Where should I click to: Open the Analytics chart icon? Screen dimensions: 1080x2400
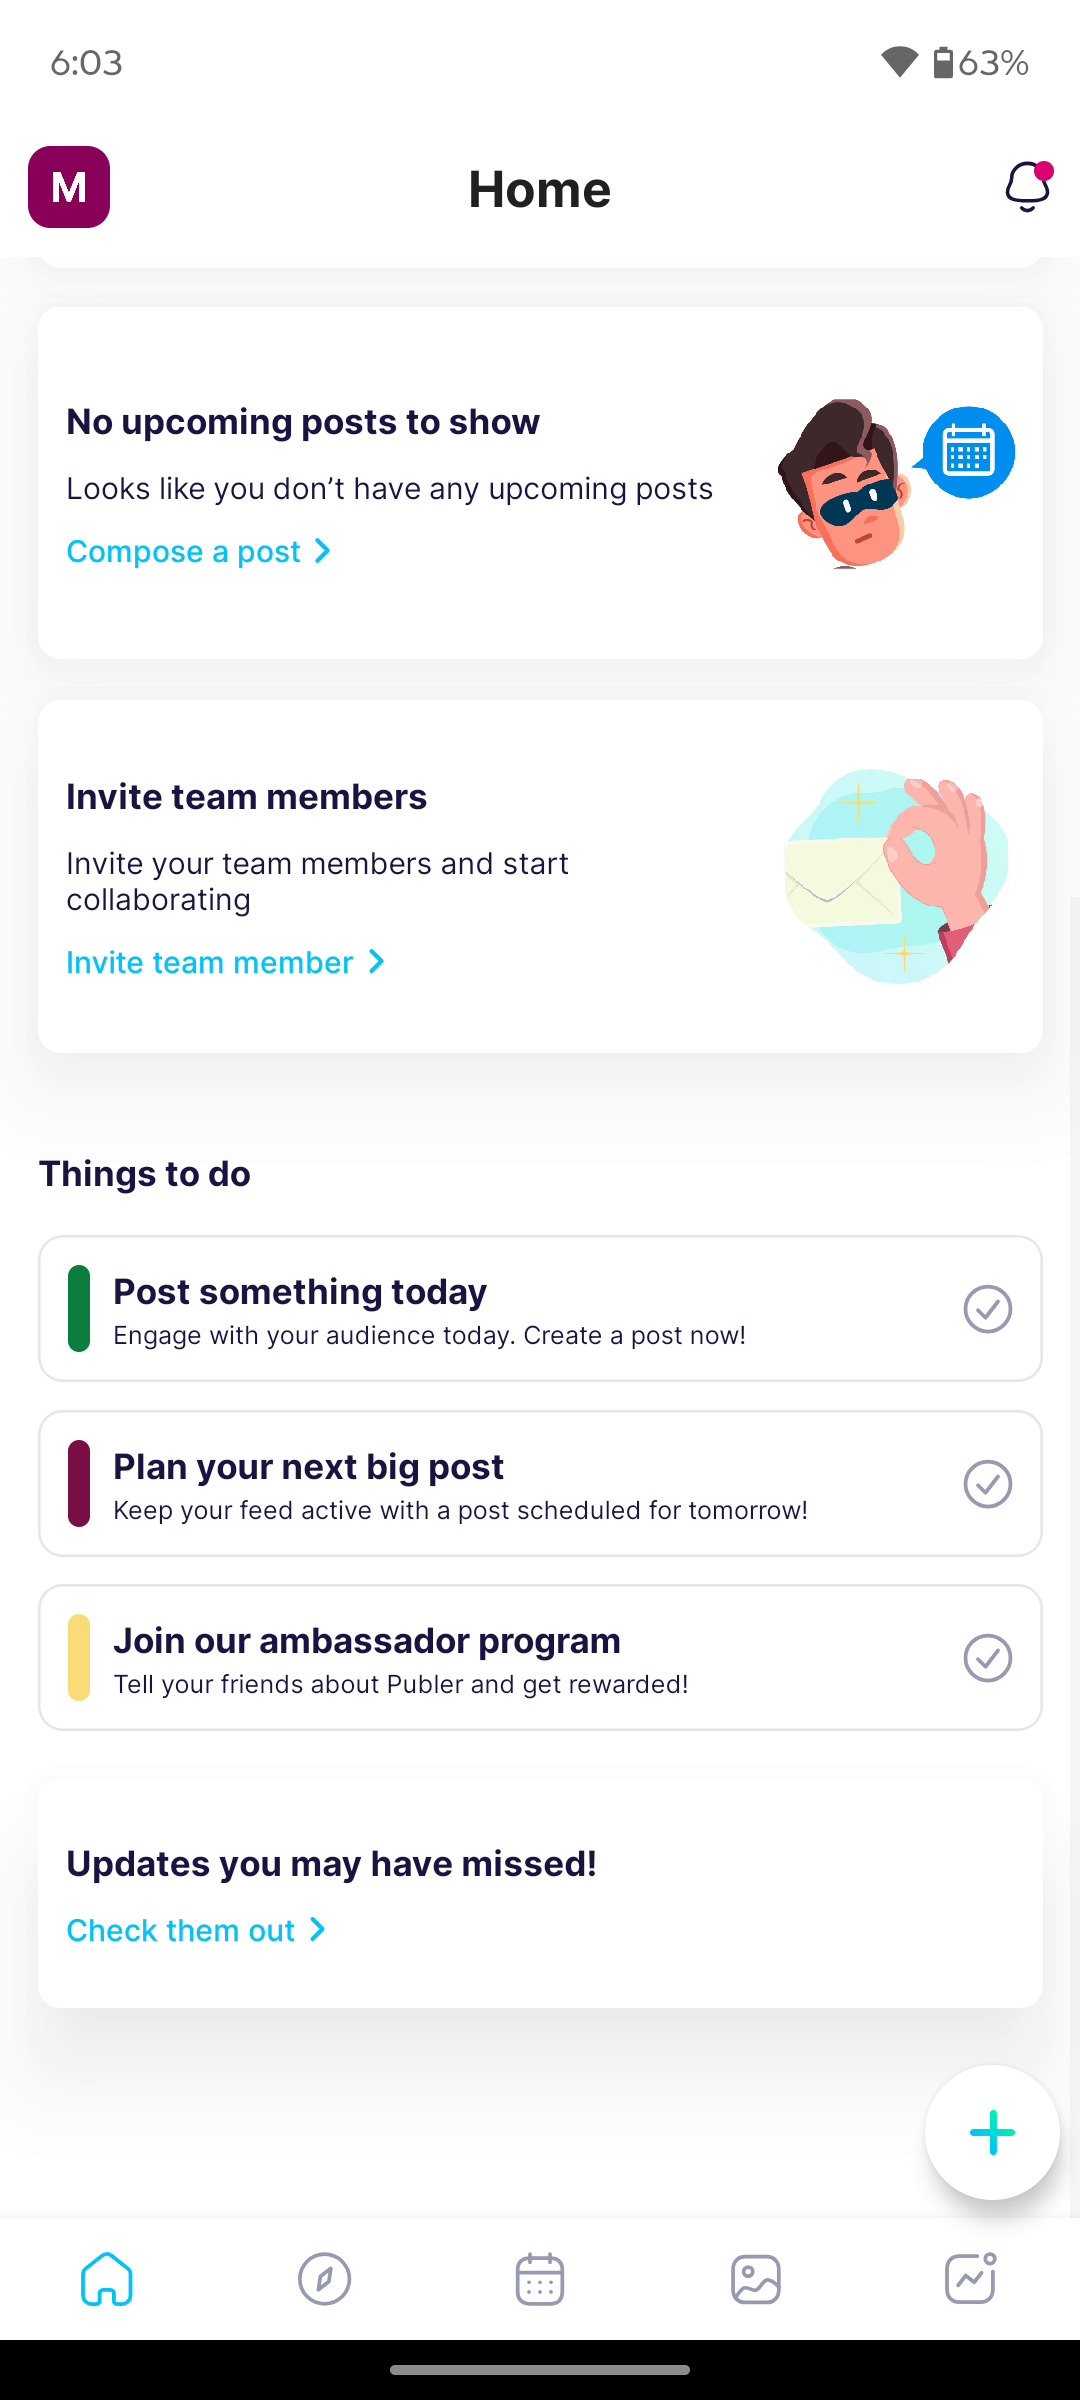point(971,2278)
